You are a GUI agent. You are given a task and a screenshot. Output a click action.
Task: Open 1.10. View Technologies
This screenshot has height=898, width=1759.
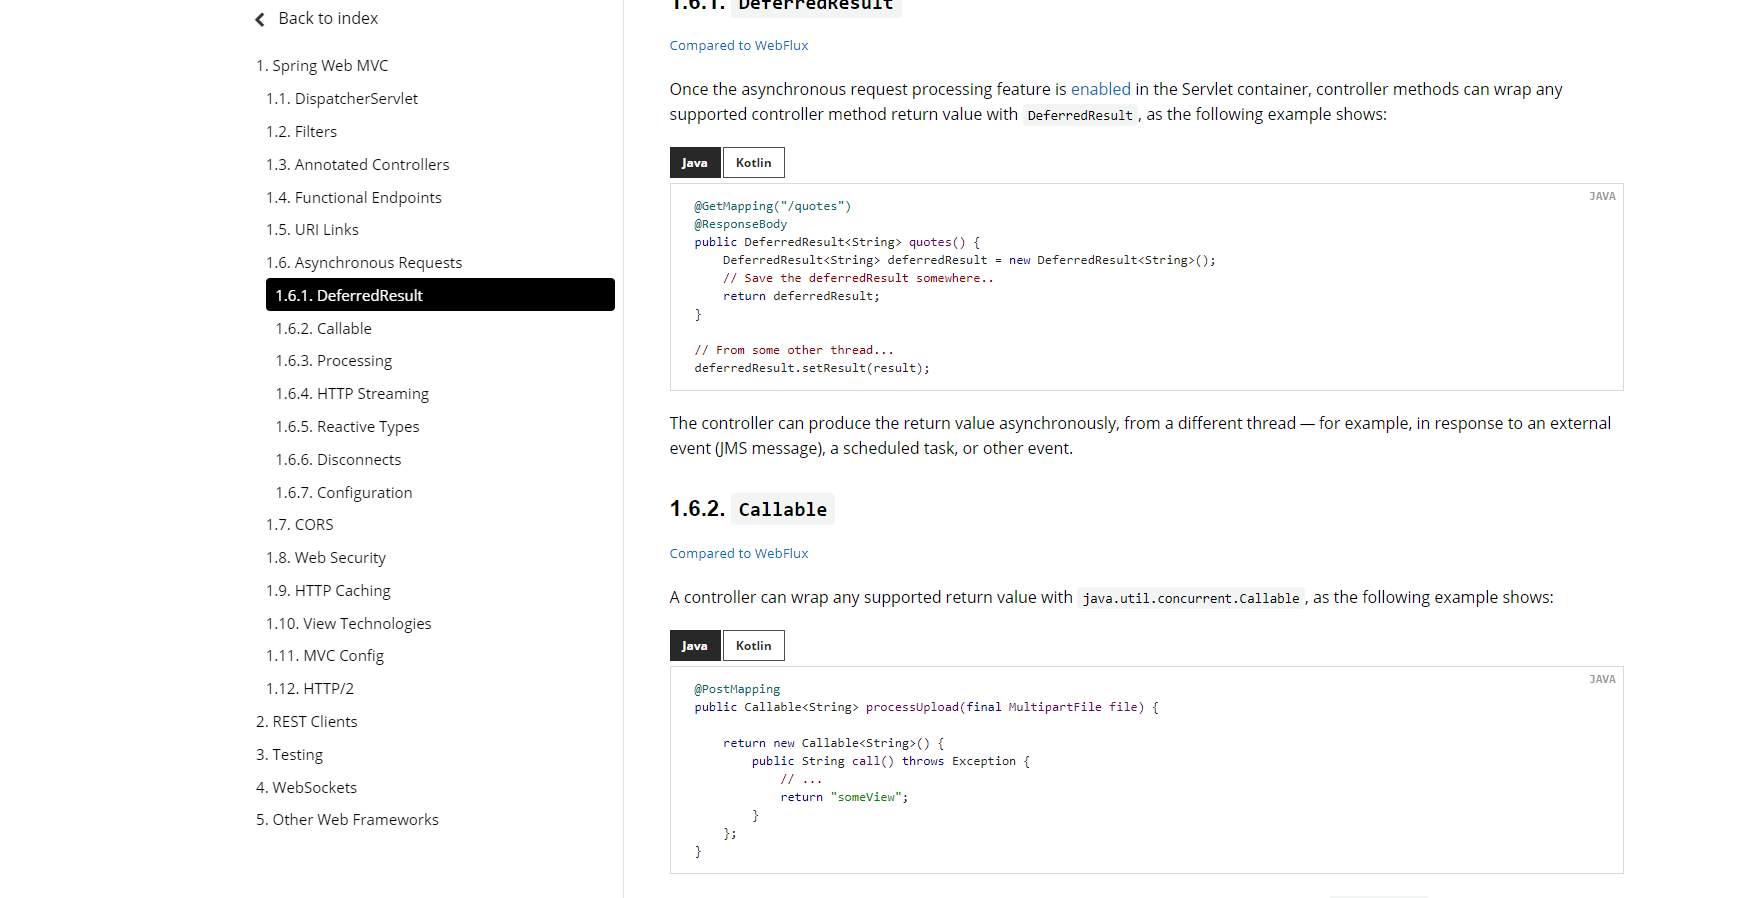(x=349, y=624)
